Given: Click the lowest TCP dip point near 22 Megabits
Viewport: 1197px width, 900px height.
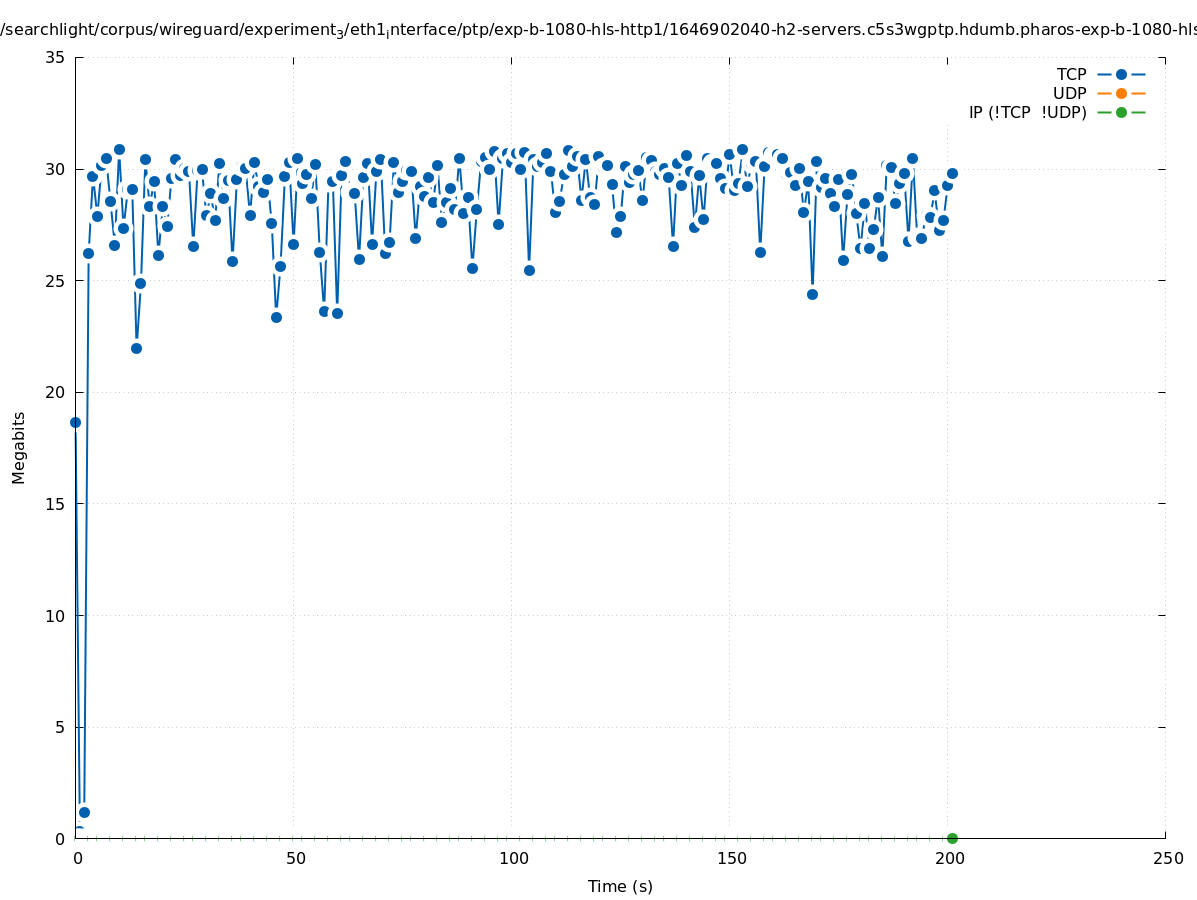Looking at the screenshot, I should pos(136,348).
